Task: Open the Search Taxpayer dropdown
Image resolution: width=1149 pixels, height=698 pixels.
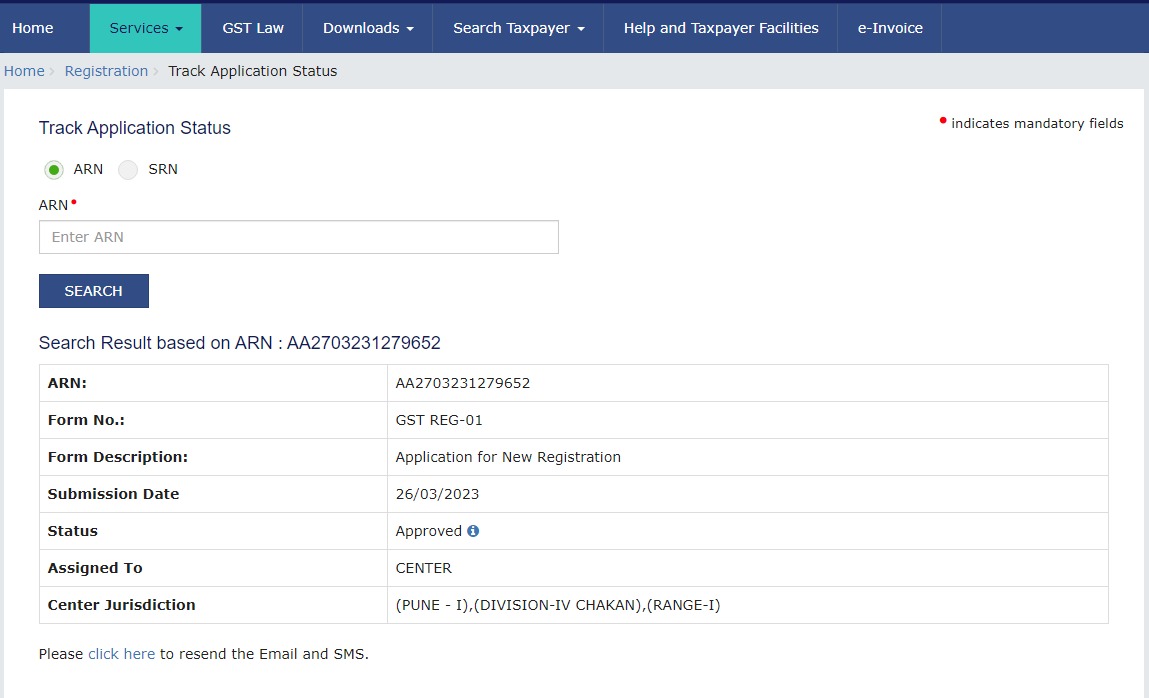Action: 518,28
